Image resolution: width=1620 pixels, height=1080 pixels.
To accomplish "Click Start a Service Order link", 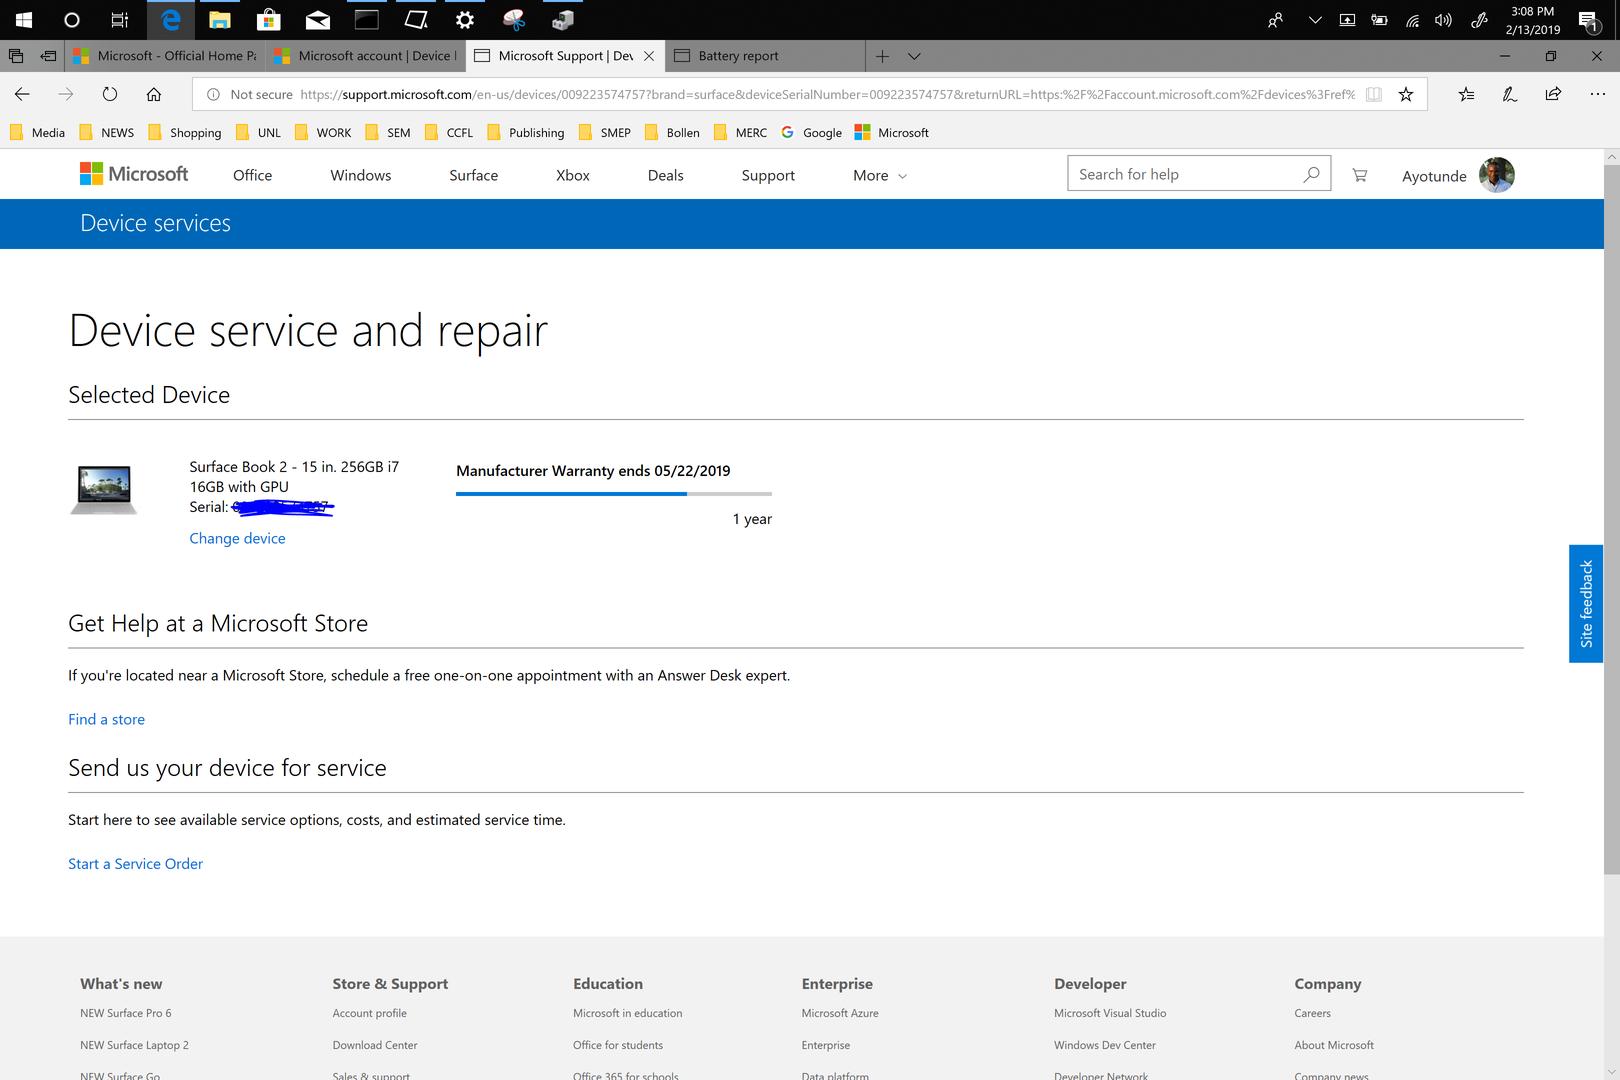I will coord(135,863).
